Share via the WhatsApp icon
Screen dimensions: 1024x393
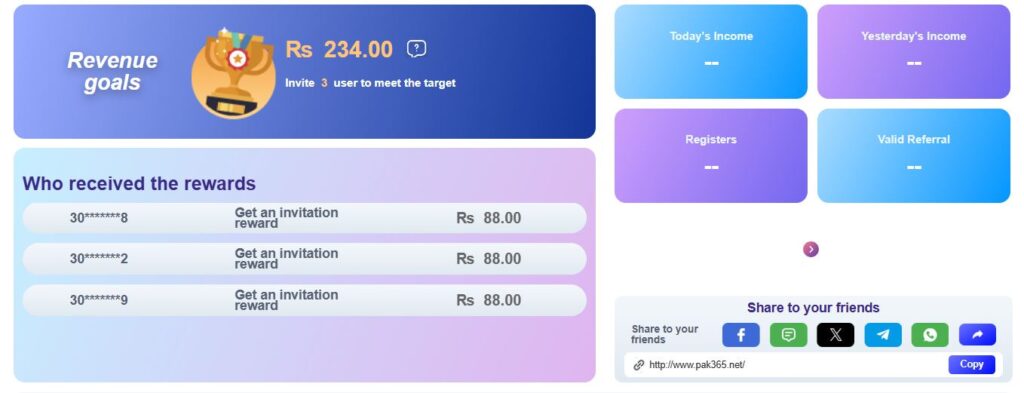tap(930, 335)
